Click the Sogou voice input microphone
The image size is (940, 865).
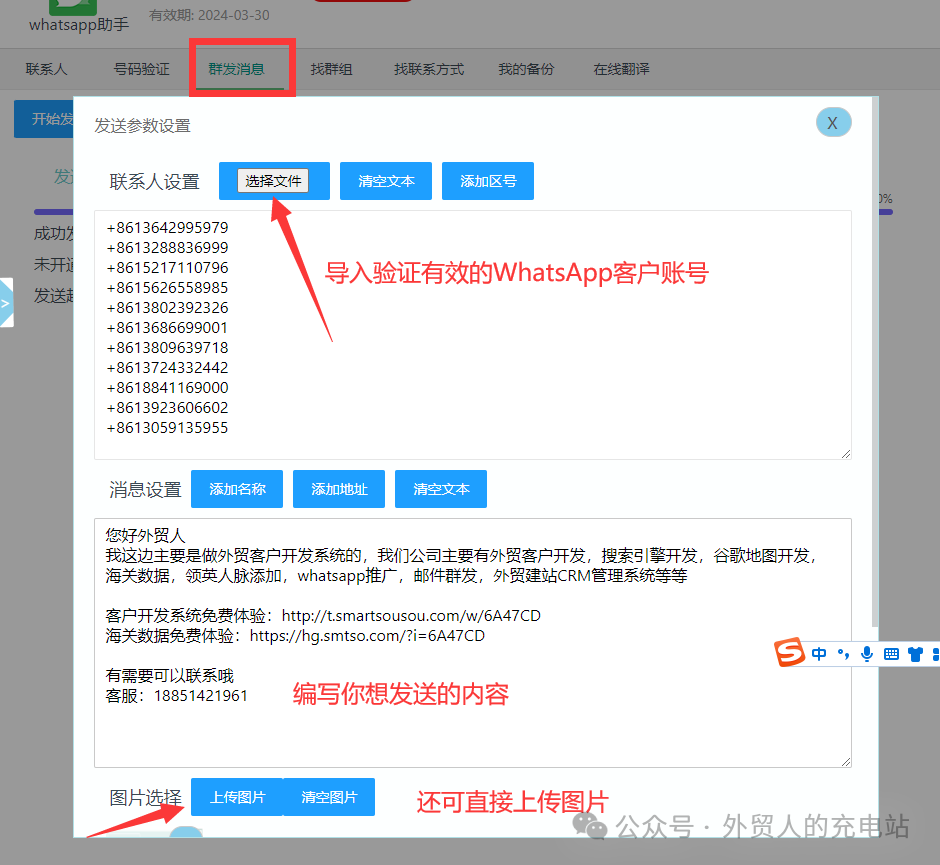(x=867, y=654)
